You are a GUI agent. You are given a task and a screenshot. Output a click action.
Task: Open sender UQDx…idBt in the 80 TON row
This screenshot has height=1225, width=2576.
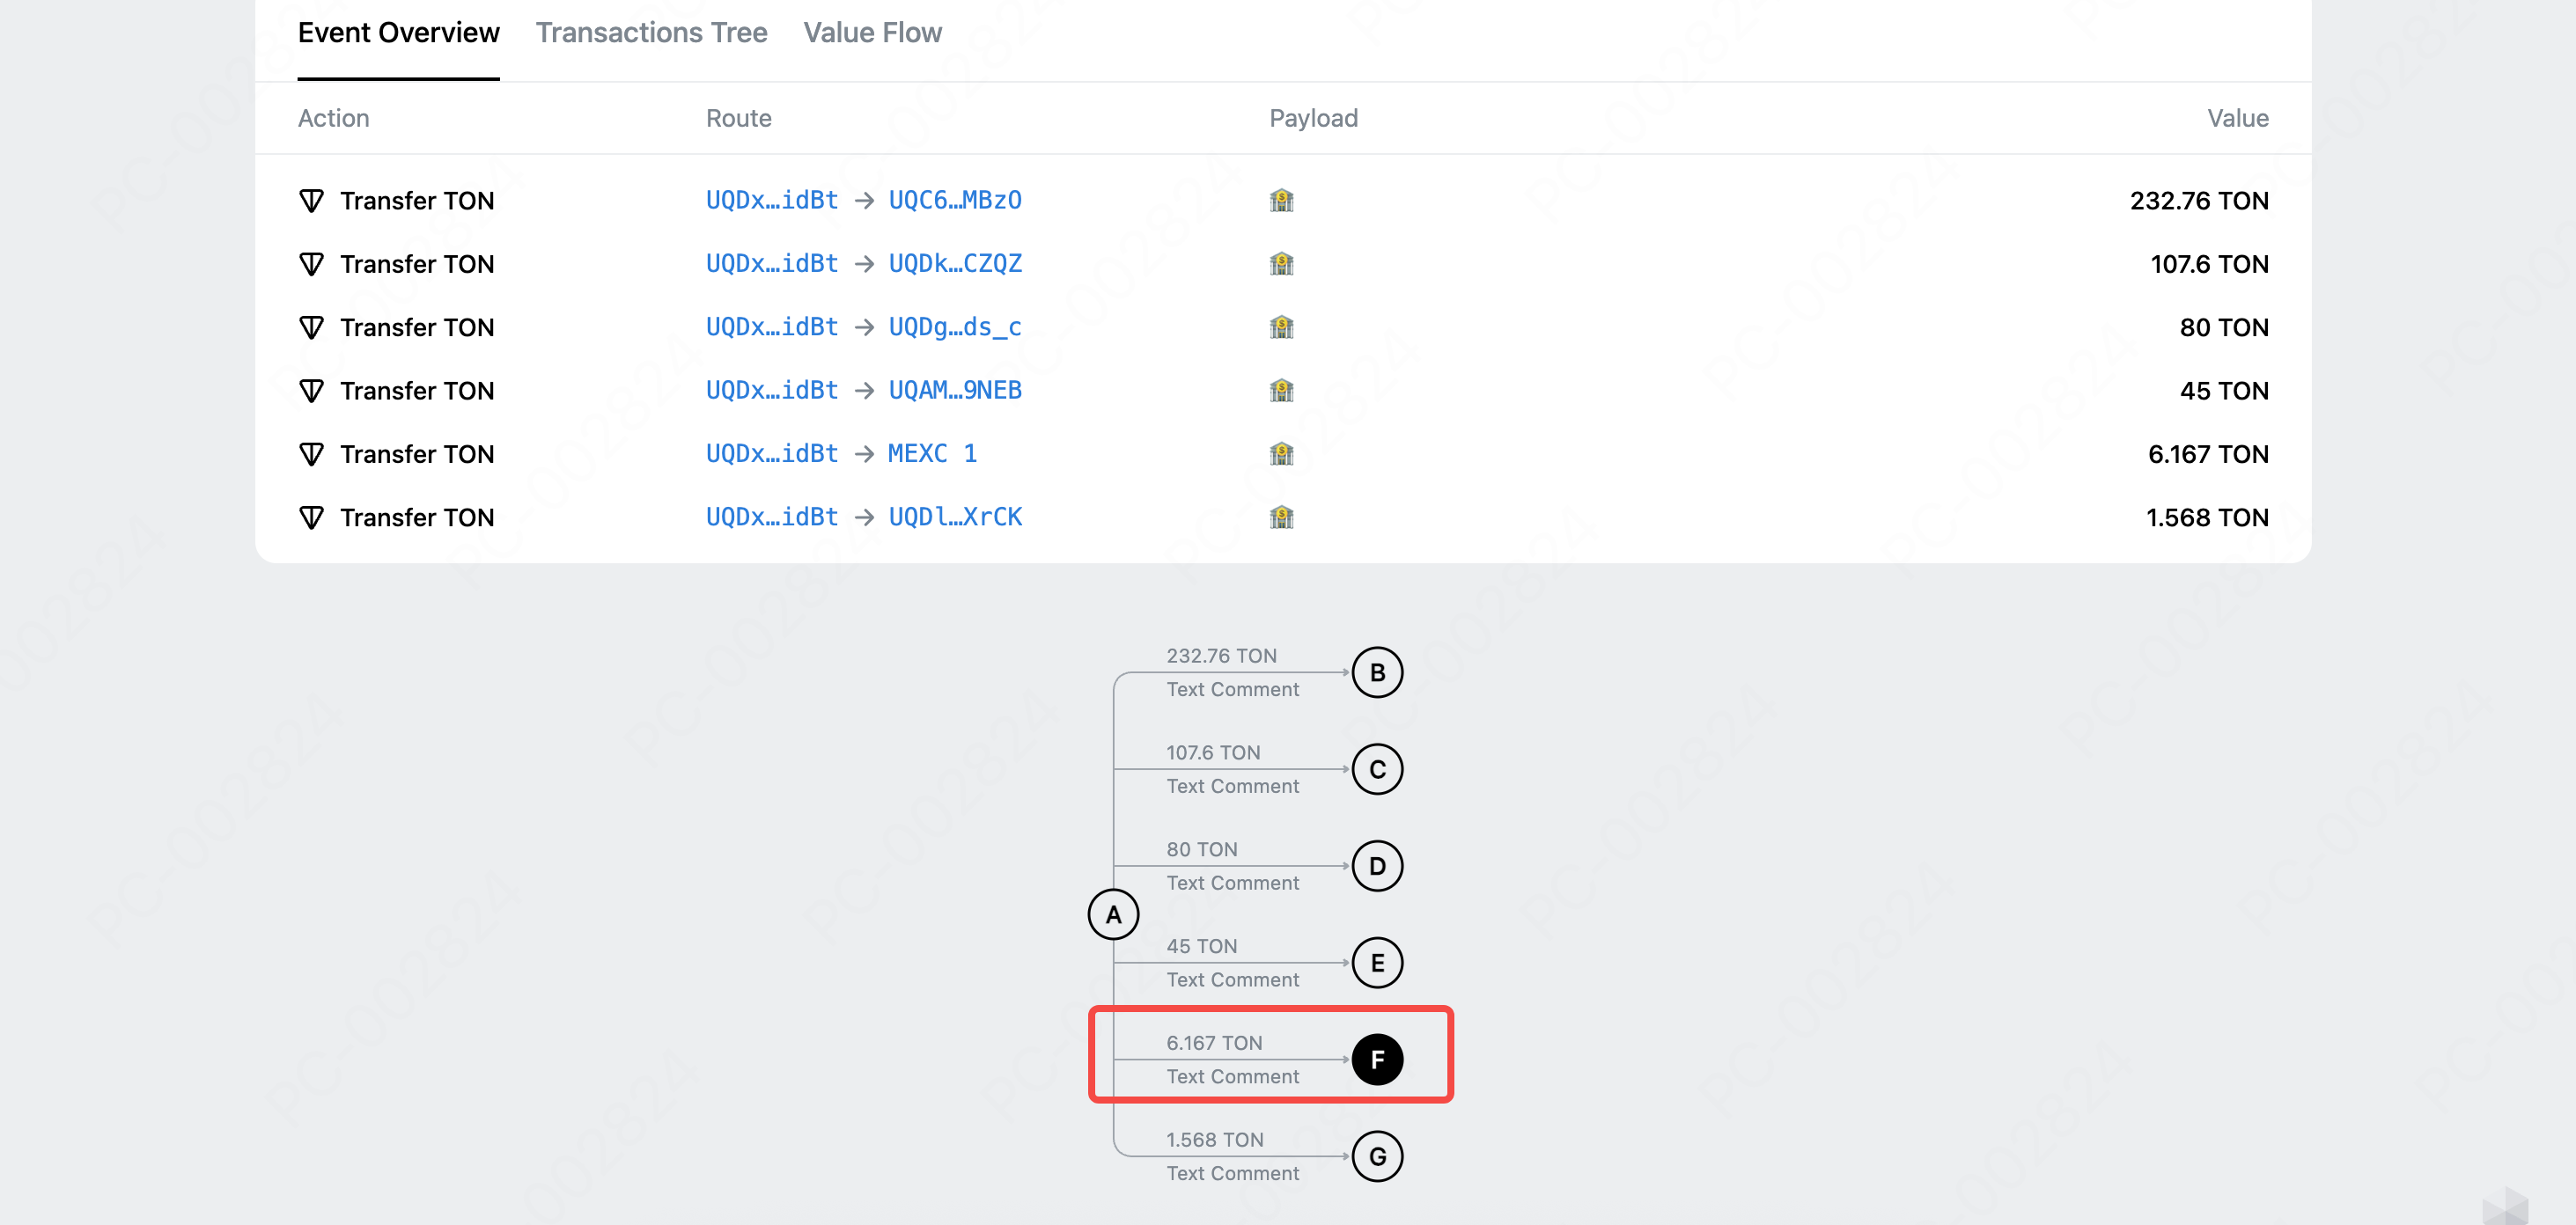[x=772, y=327]
